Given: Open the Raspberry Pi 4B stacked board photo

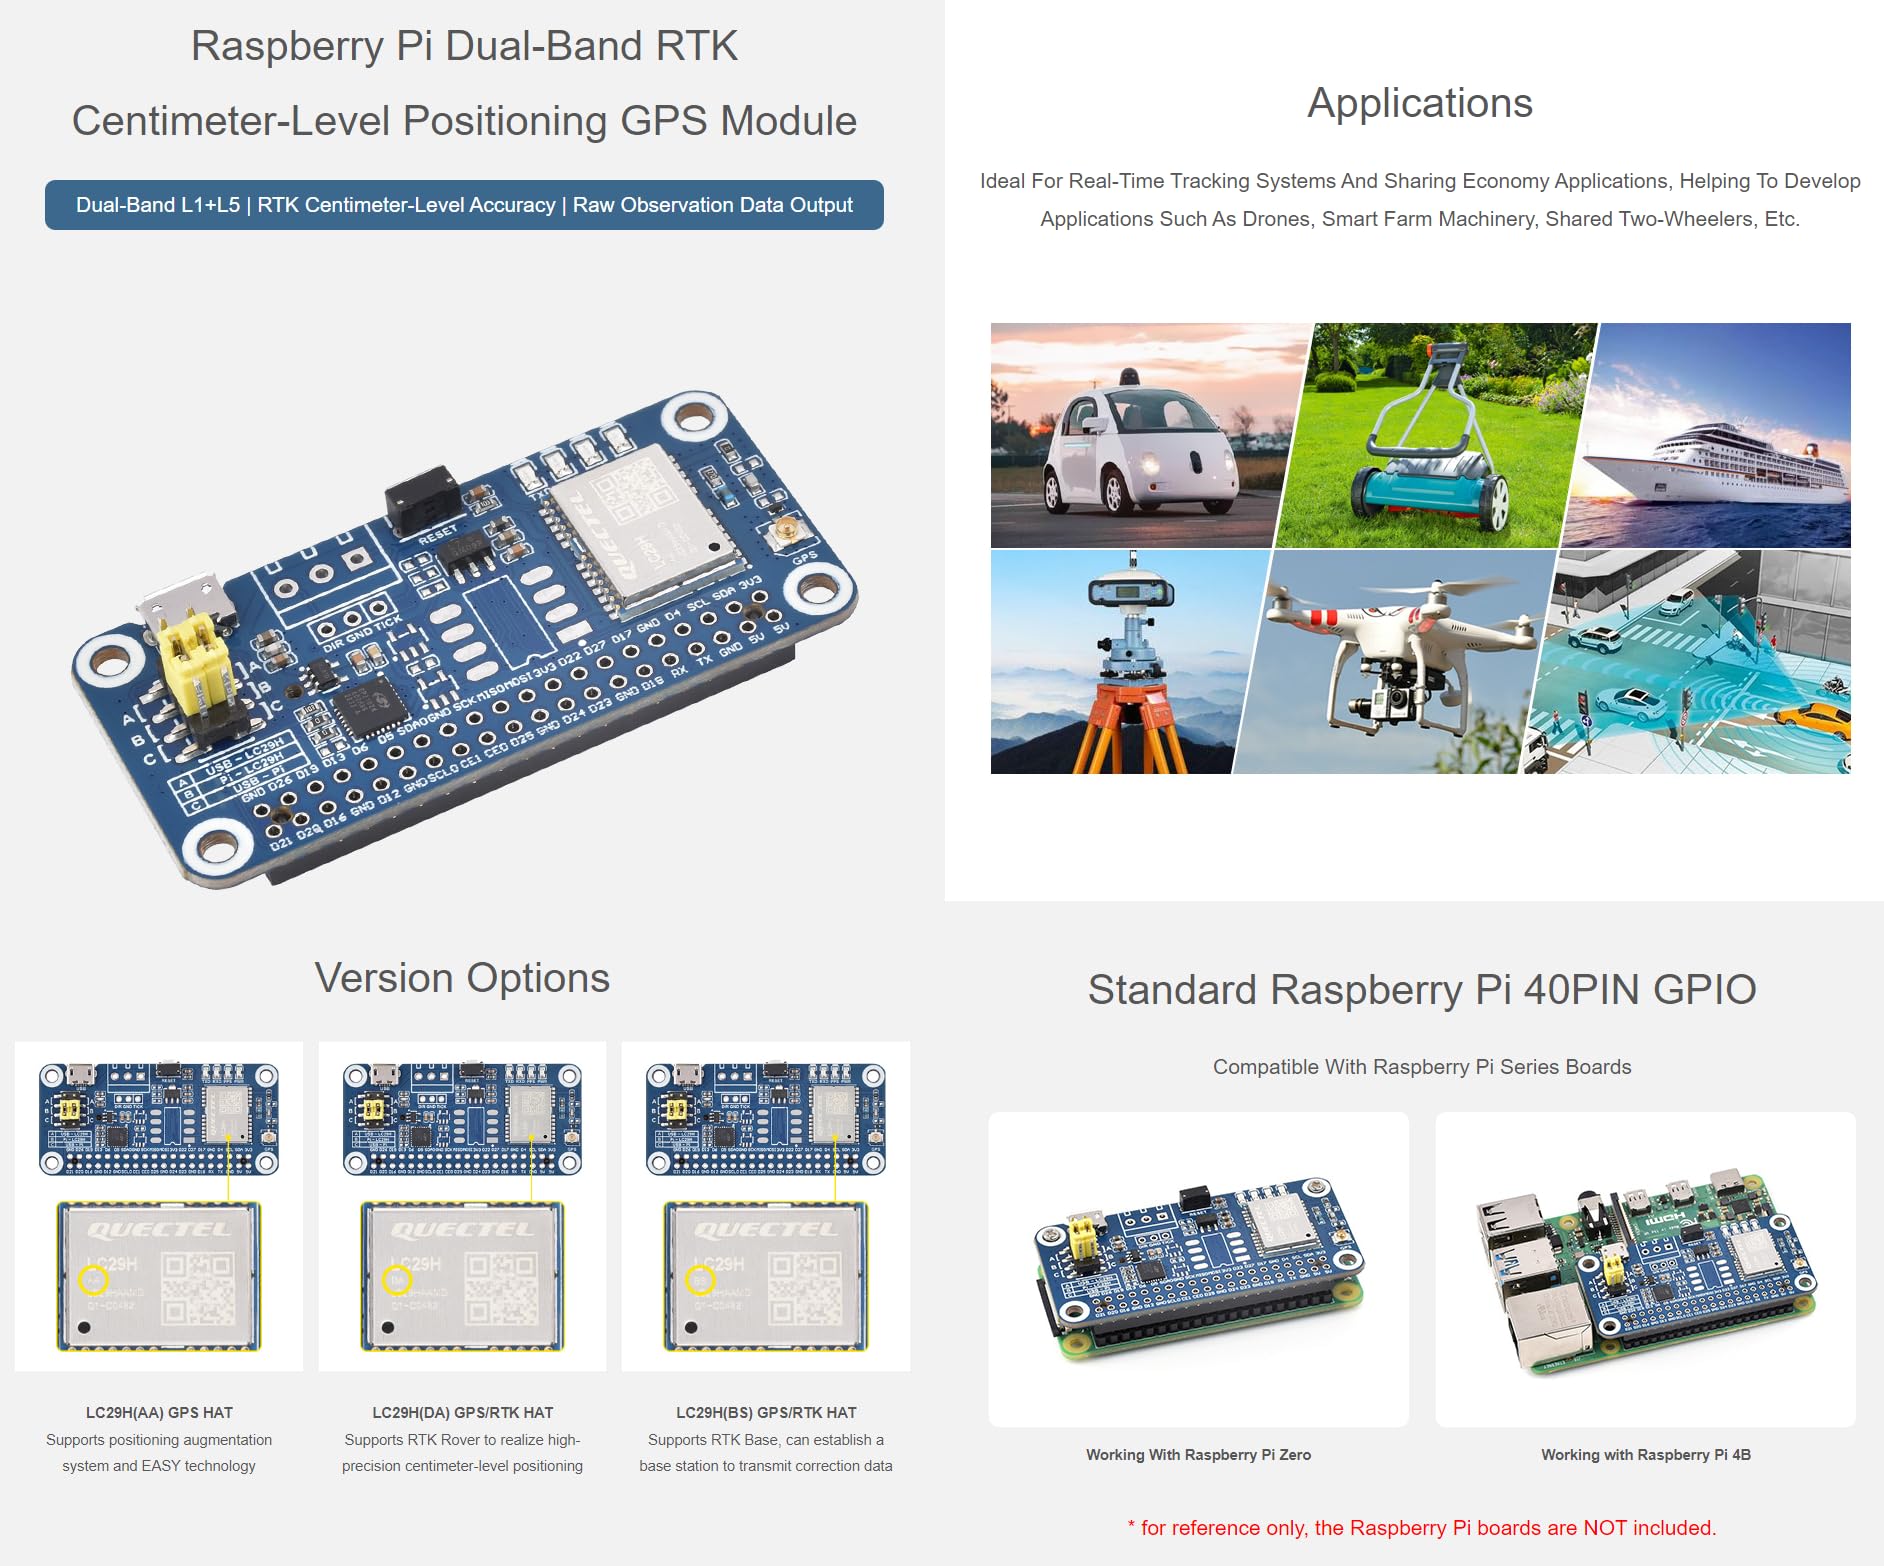Looking at the screenshot, I should (1646, 1269).
